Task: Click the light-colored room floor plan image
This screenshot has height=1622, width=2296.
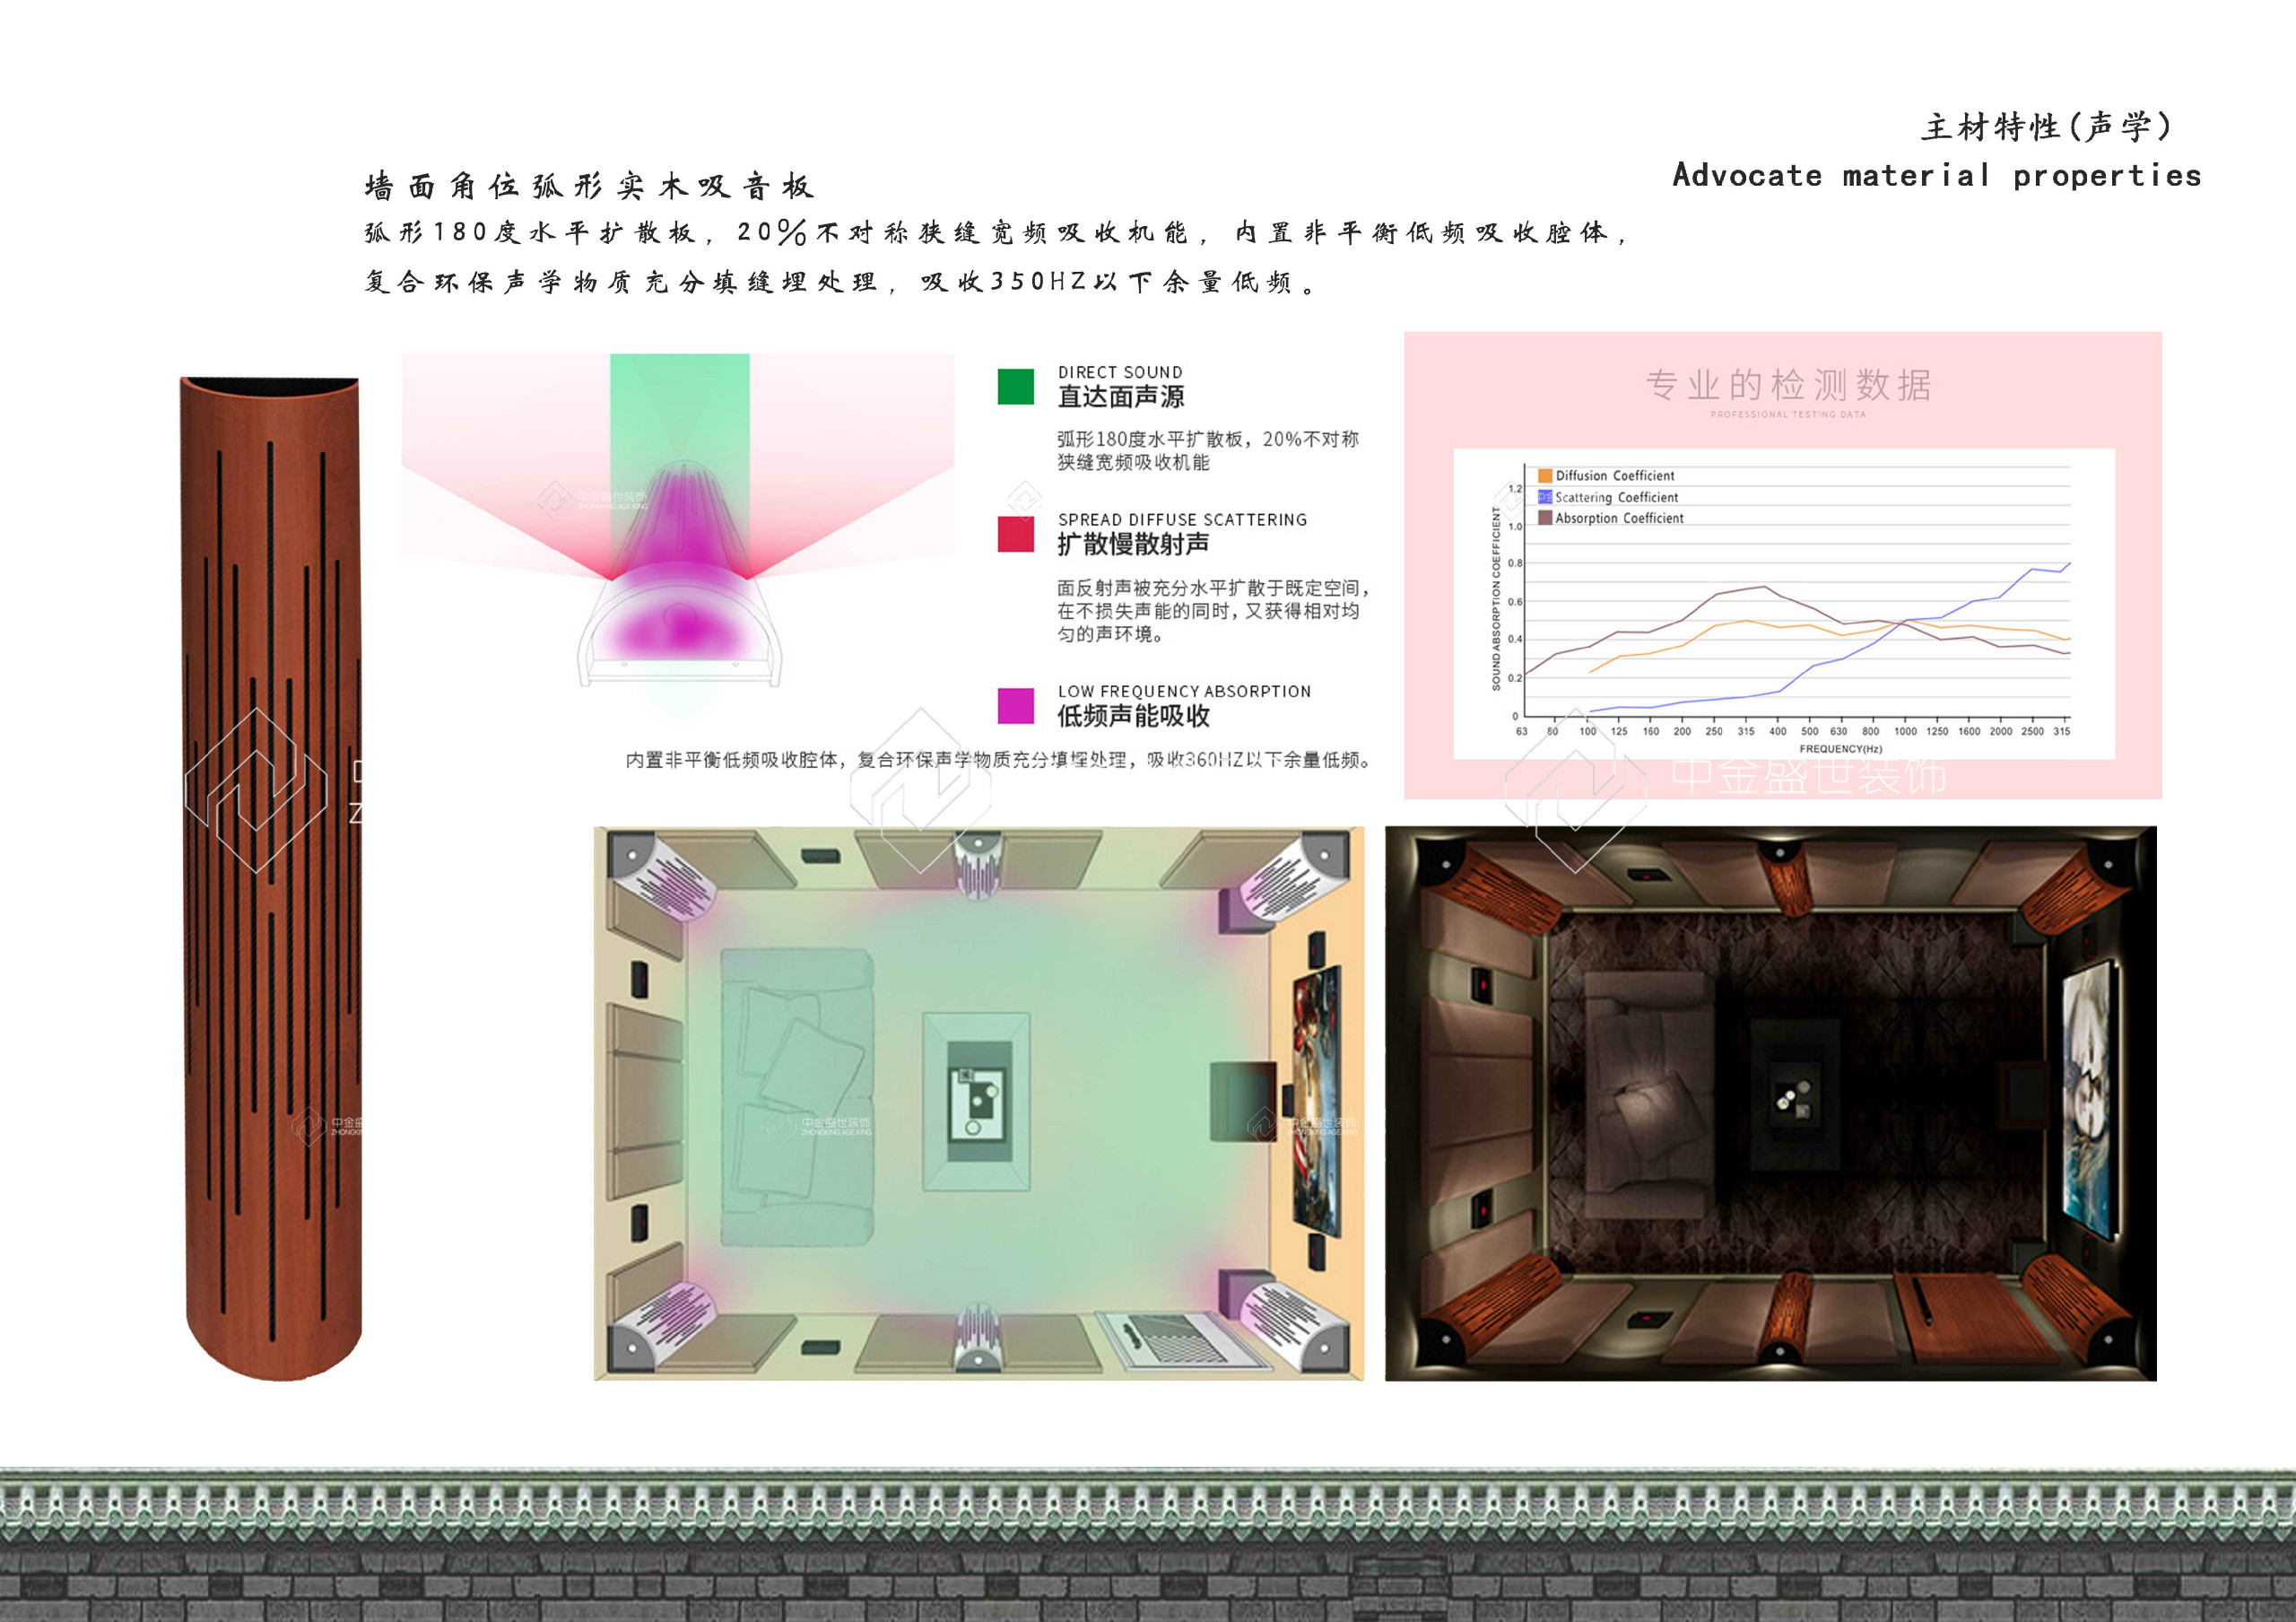Action: click(978, 1103)
